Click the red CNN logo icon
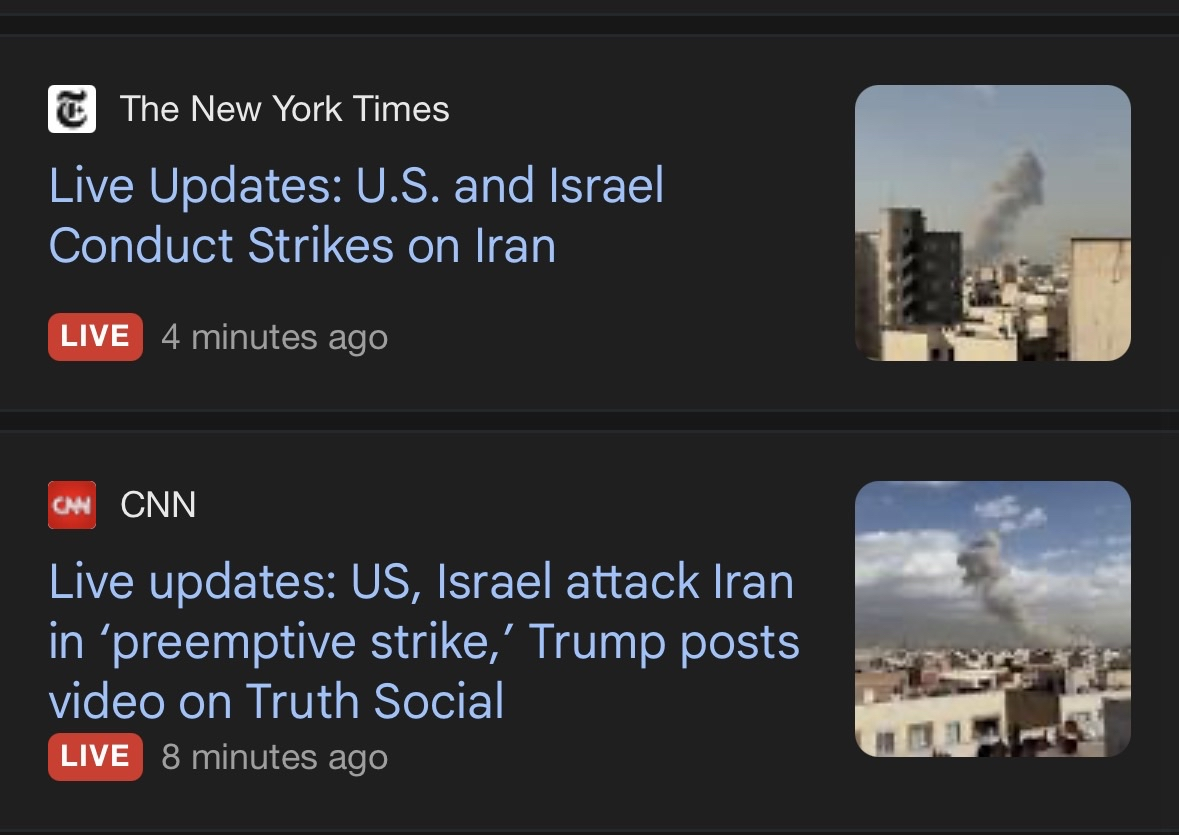Viewport: 1179px width, 835px height. tap(72, 505)
